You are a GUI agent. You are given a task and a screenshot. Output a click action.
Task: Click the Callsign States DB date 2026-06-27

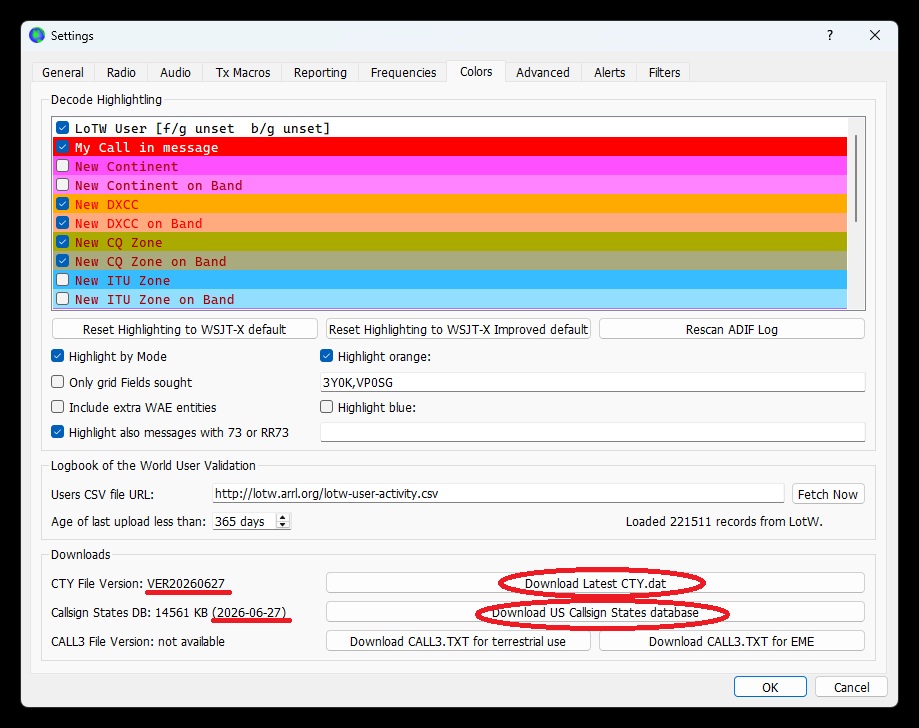pyautogui.click(x=249, y=613)
